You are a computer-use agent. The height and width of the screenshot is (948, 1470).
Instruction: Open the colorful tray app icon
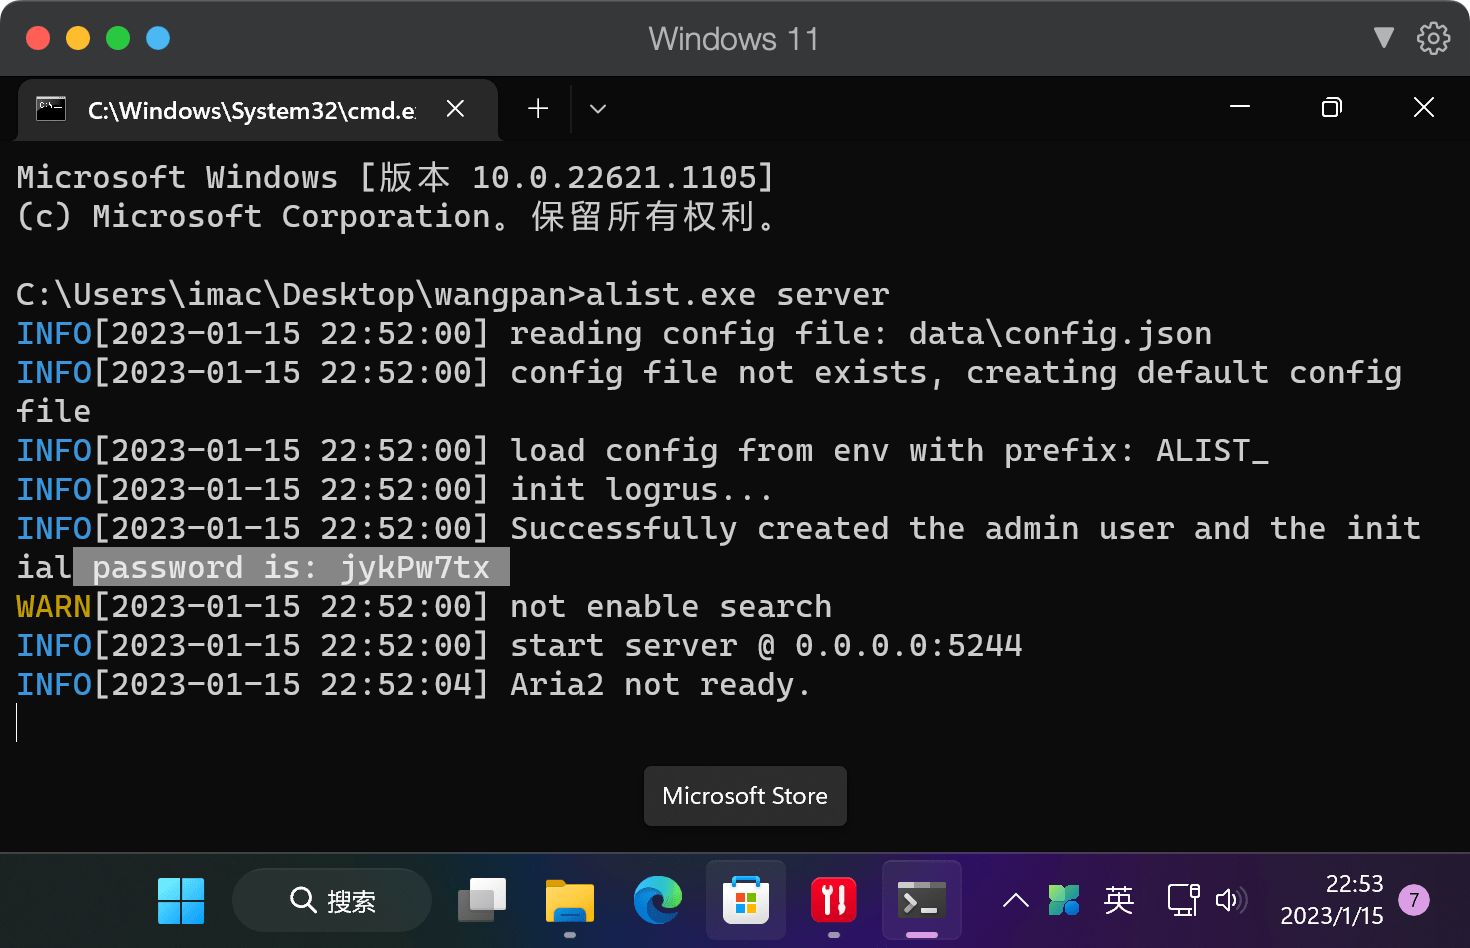1064,900
